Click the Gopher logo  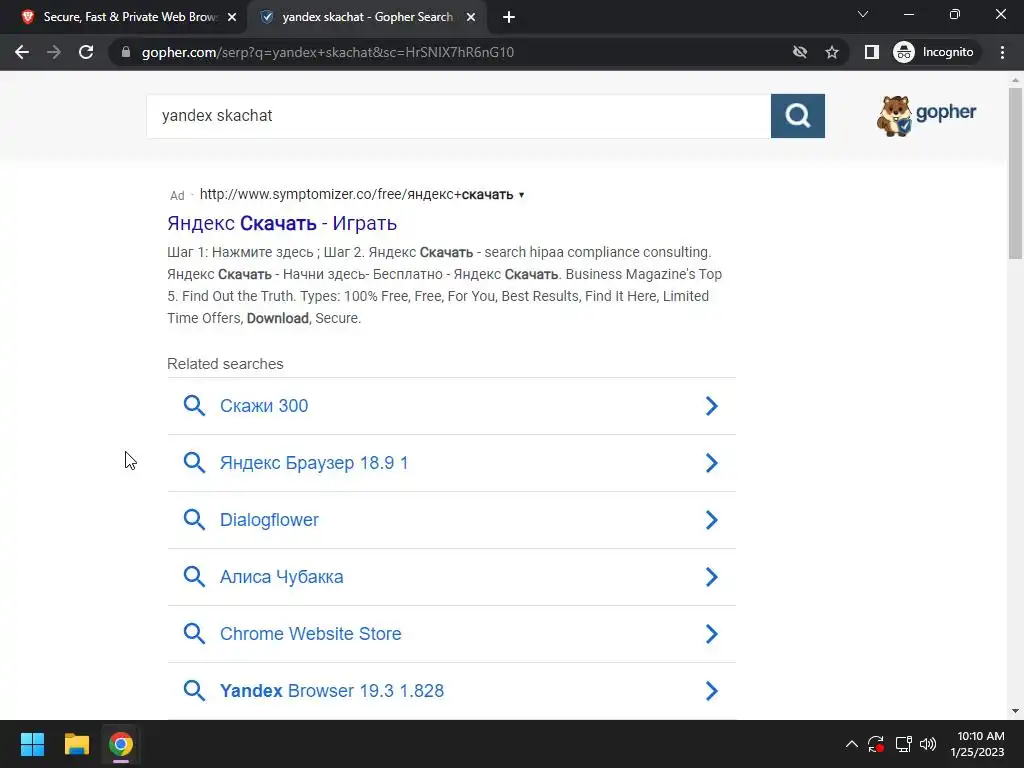click(926, 116)
